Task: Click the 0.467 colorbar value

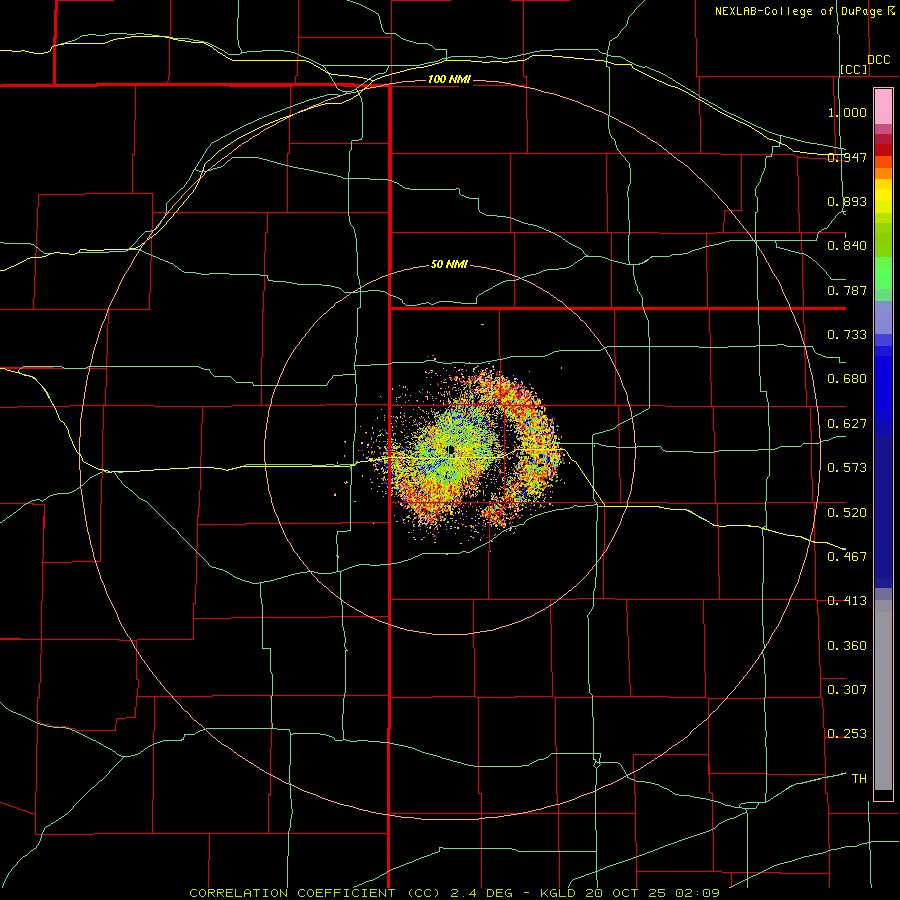Action: pos(847,557)
